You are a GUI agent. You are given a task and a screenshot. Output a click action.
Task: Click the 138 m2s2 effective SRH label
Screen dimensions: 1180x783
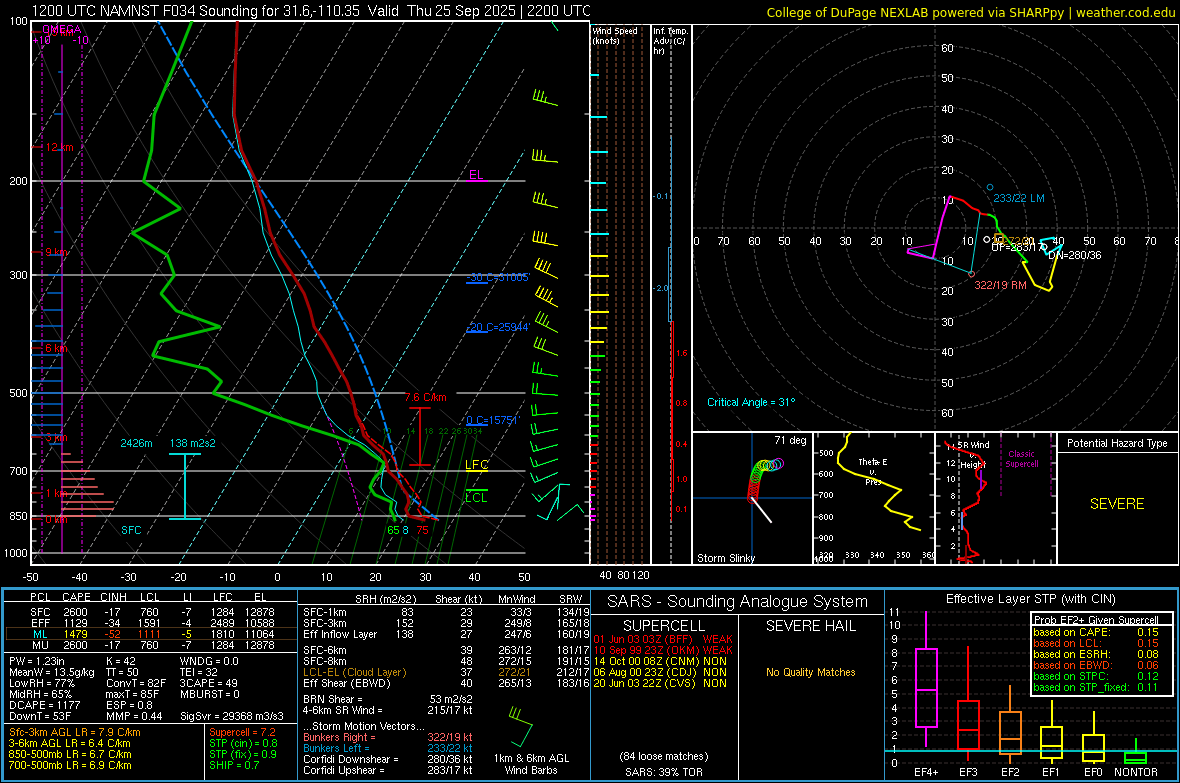point(193,443)
